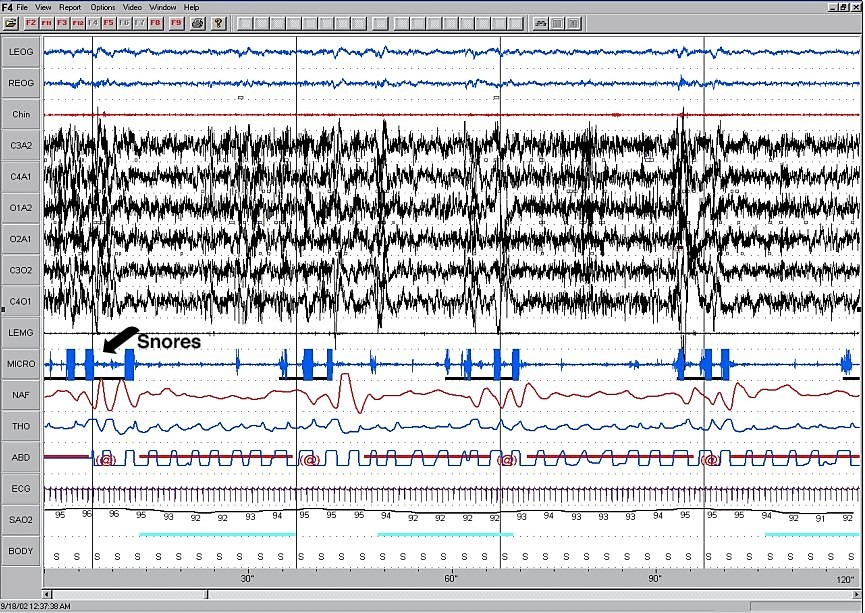Click the F3 toolbar button
Viewport: 865px width, 613px height.
(62, 23)
